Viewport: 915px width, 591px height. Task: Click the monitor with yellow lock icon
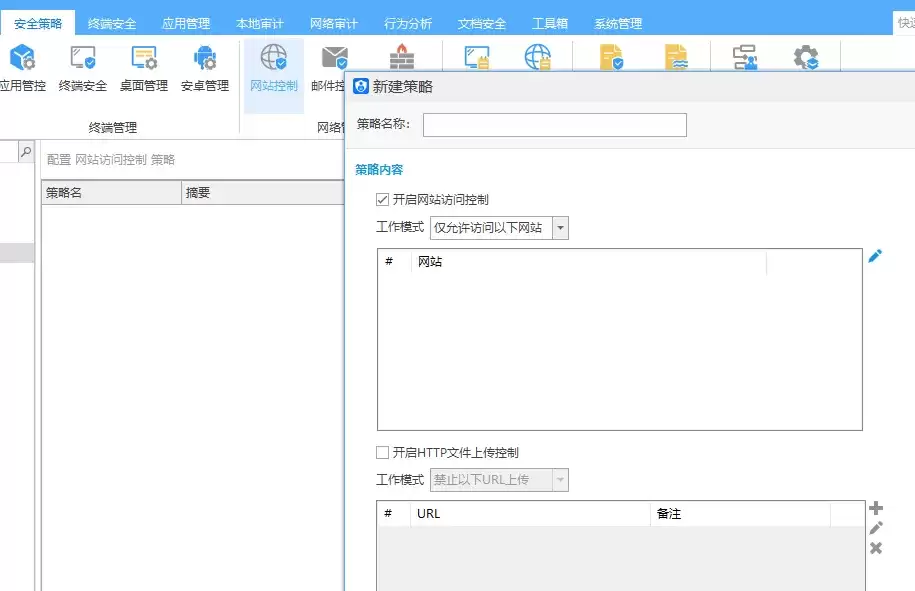click(x=477, y=57)
